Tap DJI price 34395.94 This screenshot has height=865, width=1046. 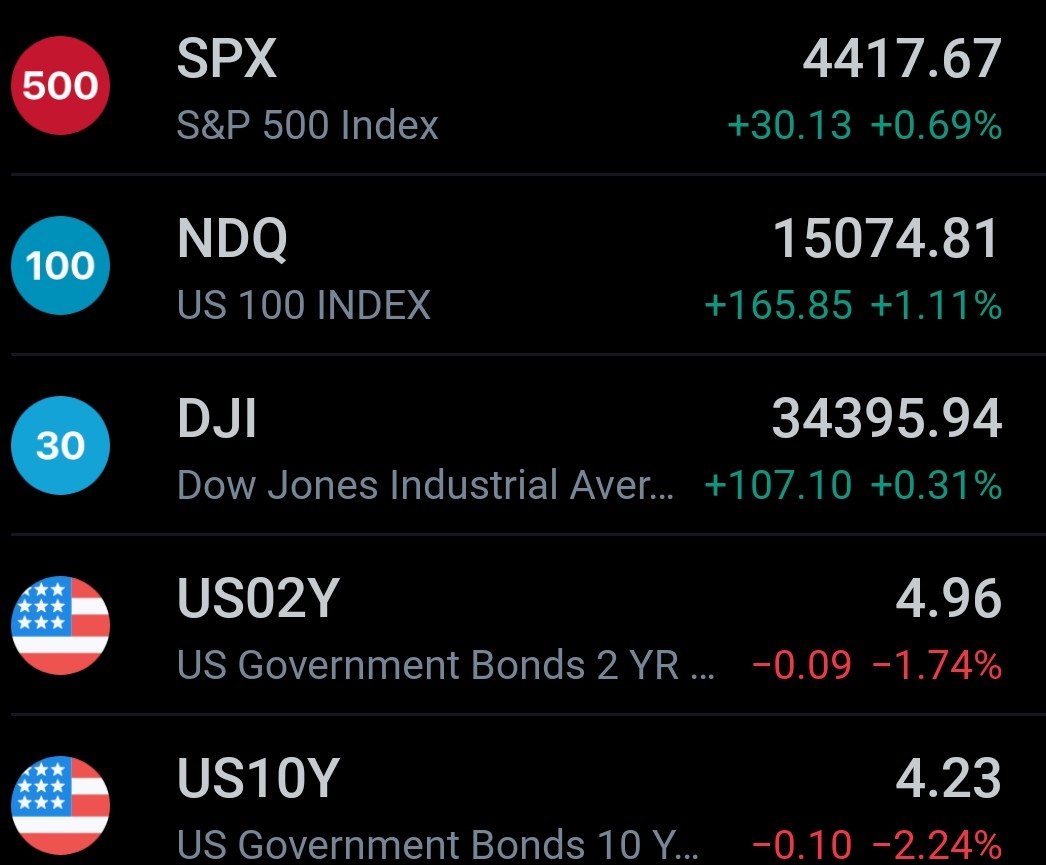tap(886, 420)
